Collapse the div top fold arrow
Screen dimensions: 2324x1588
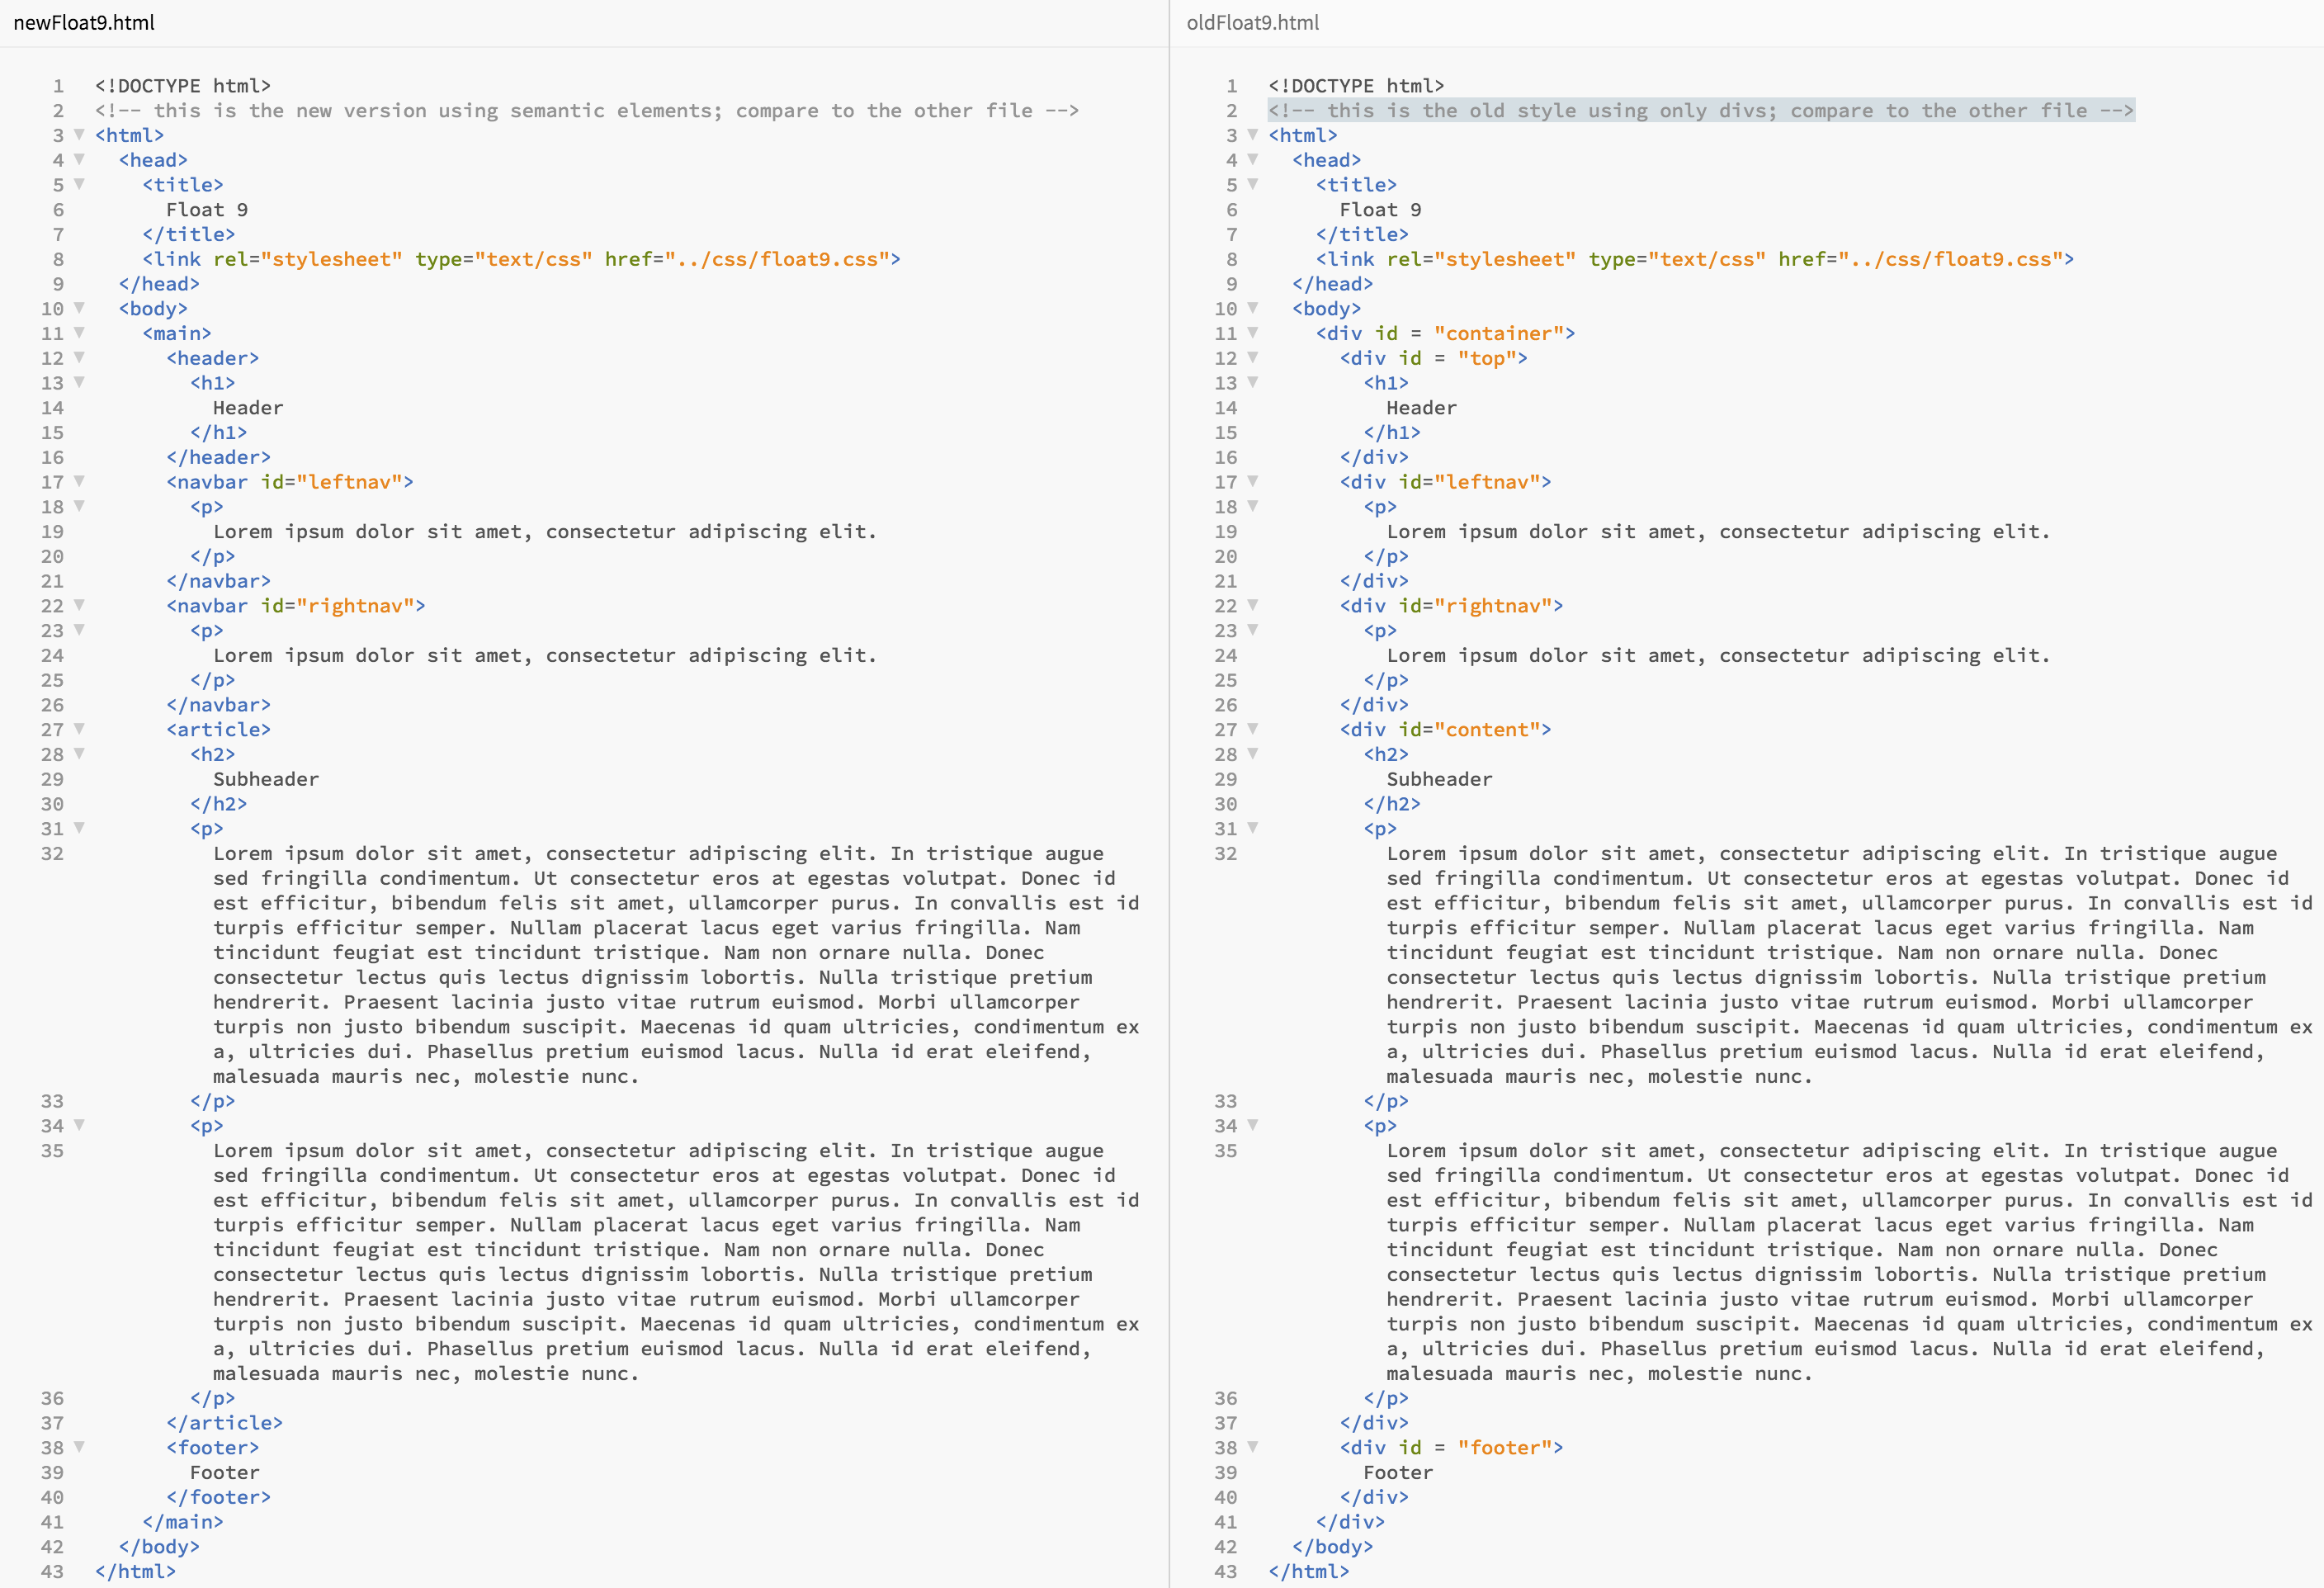click(1252, 357)
